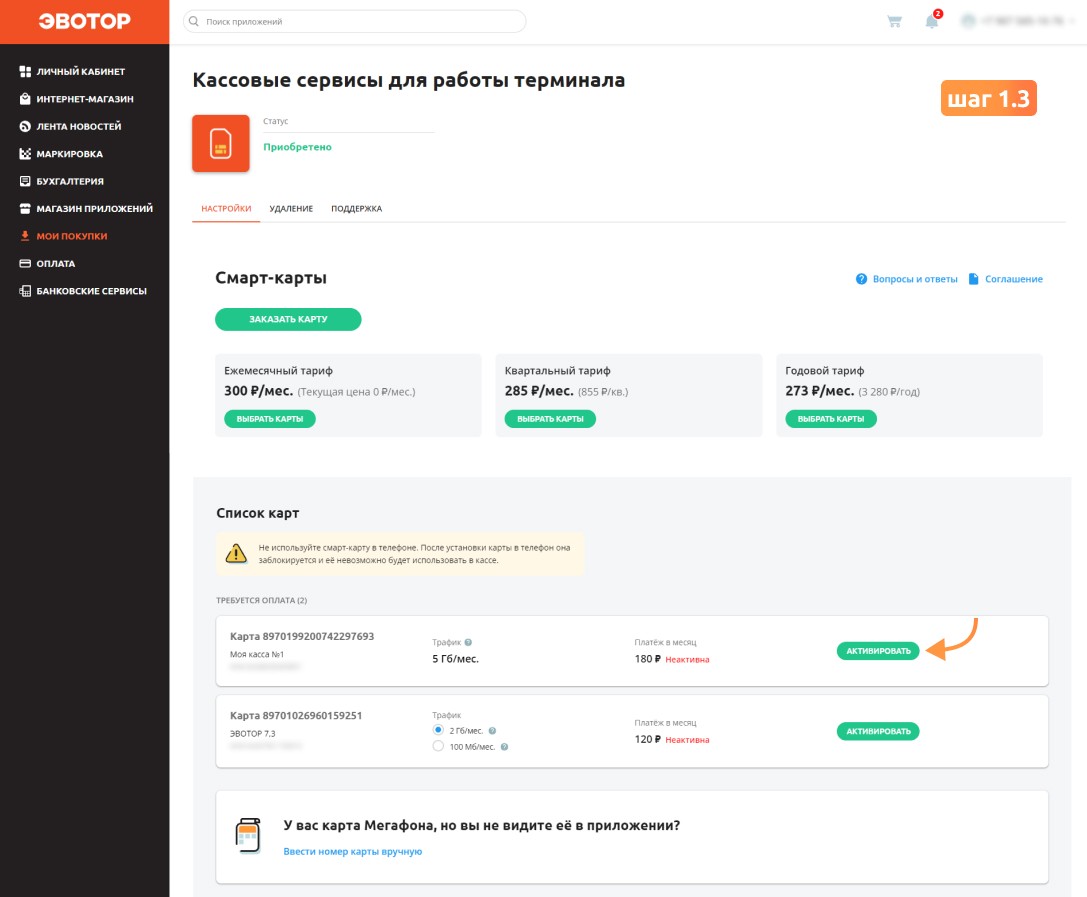
Task: Open Личный кабинет menu item
Action: [x=80, y=71]
